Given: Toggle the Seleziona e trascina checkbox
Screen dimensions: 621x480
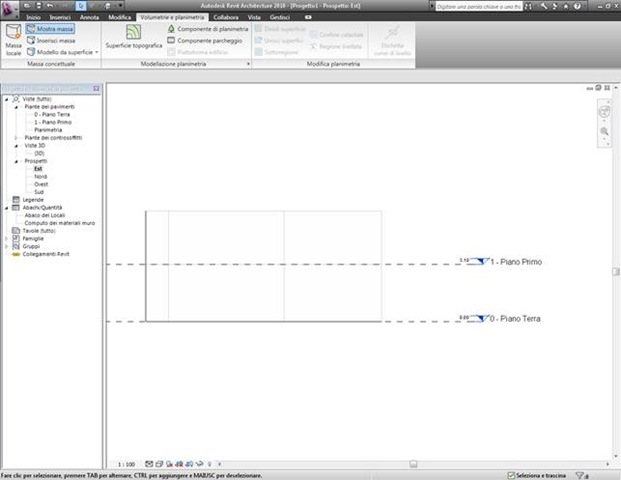Looking at the screenshot, I should point(511,475).
